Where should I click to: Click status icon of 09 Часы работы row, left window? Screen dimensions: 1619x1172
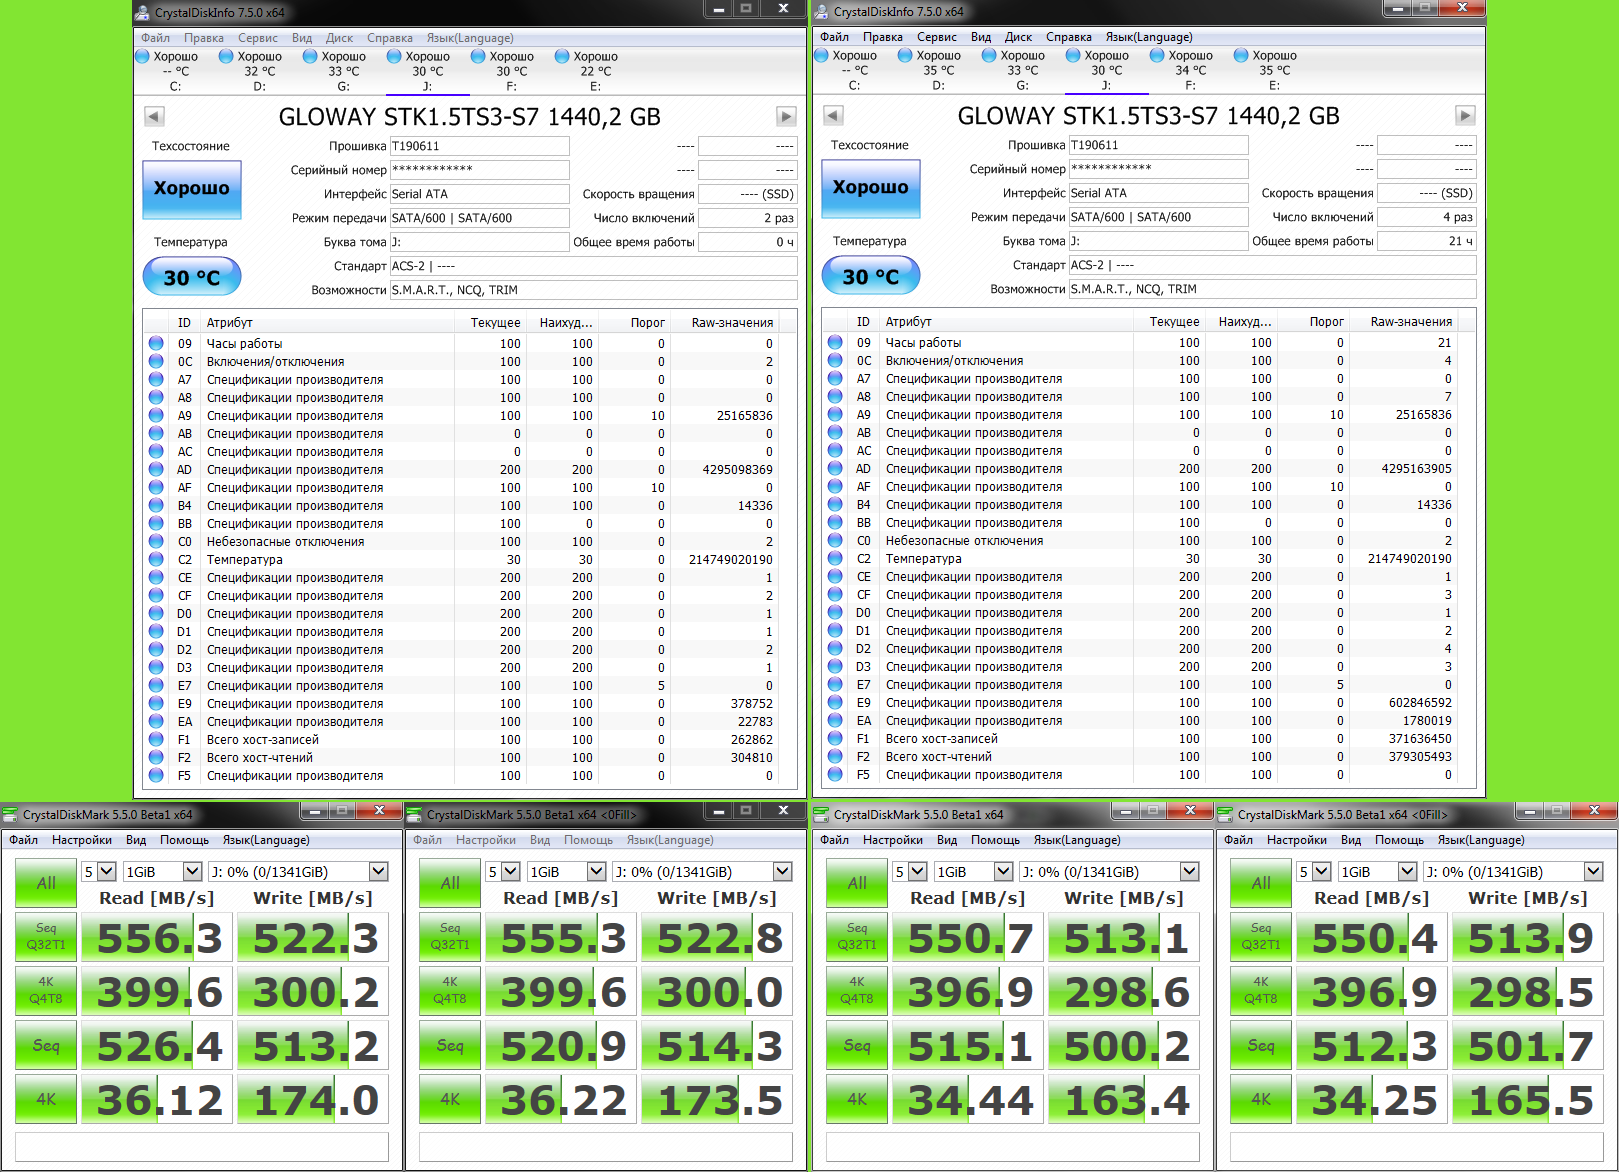[x=157, y=343]
